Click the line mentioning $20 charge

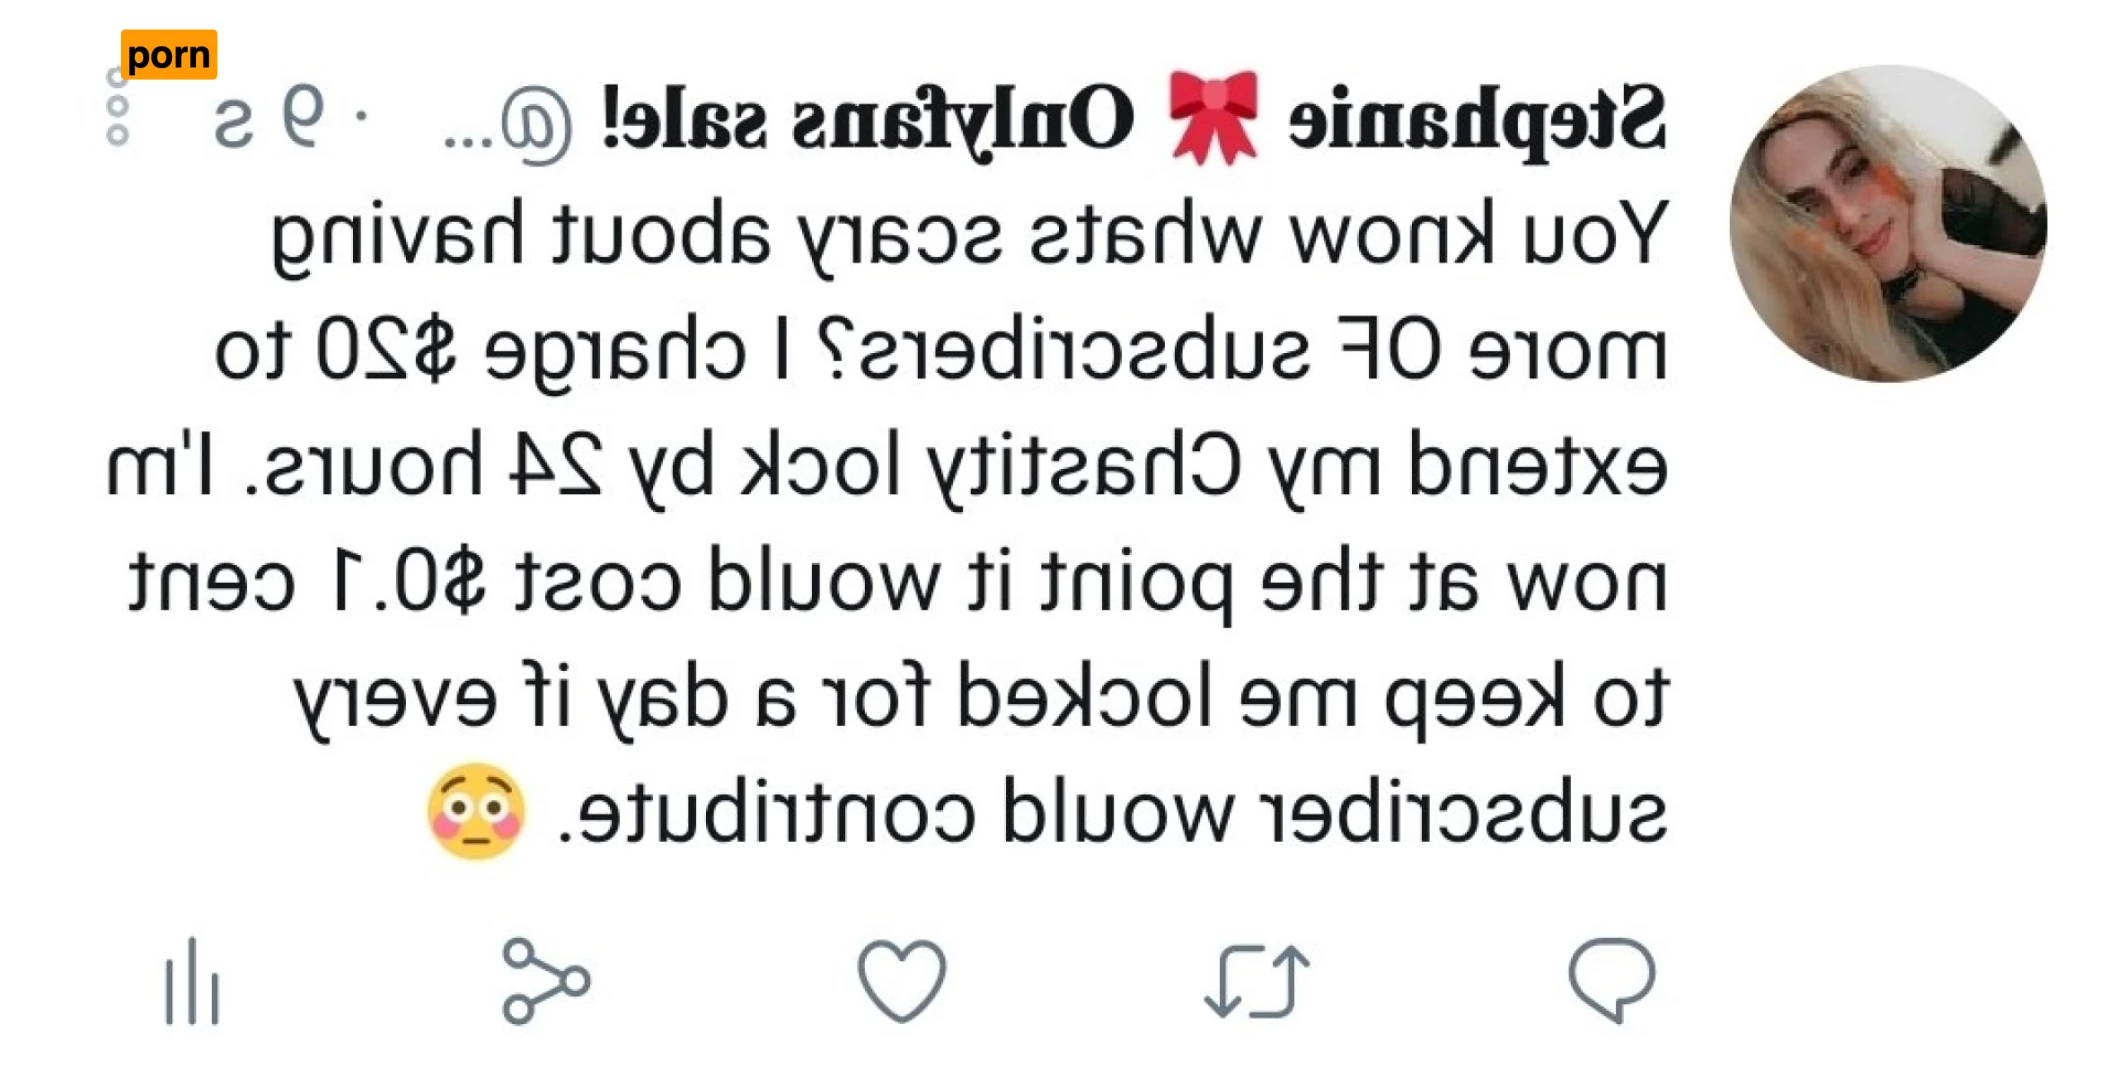click(941, 352)
